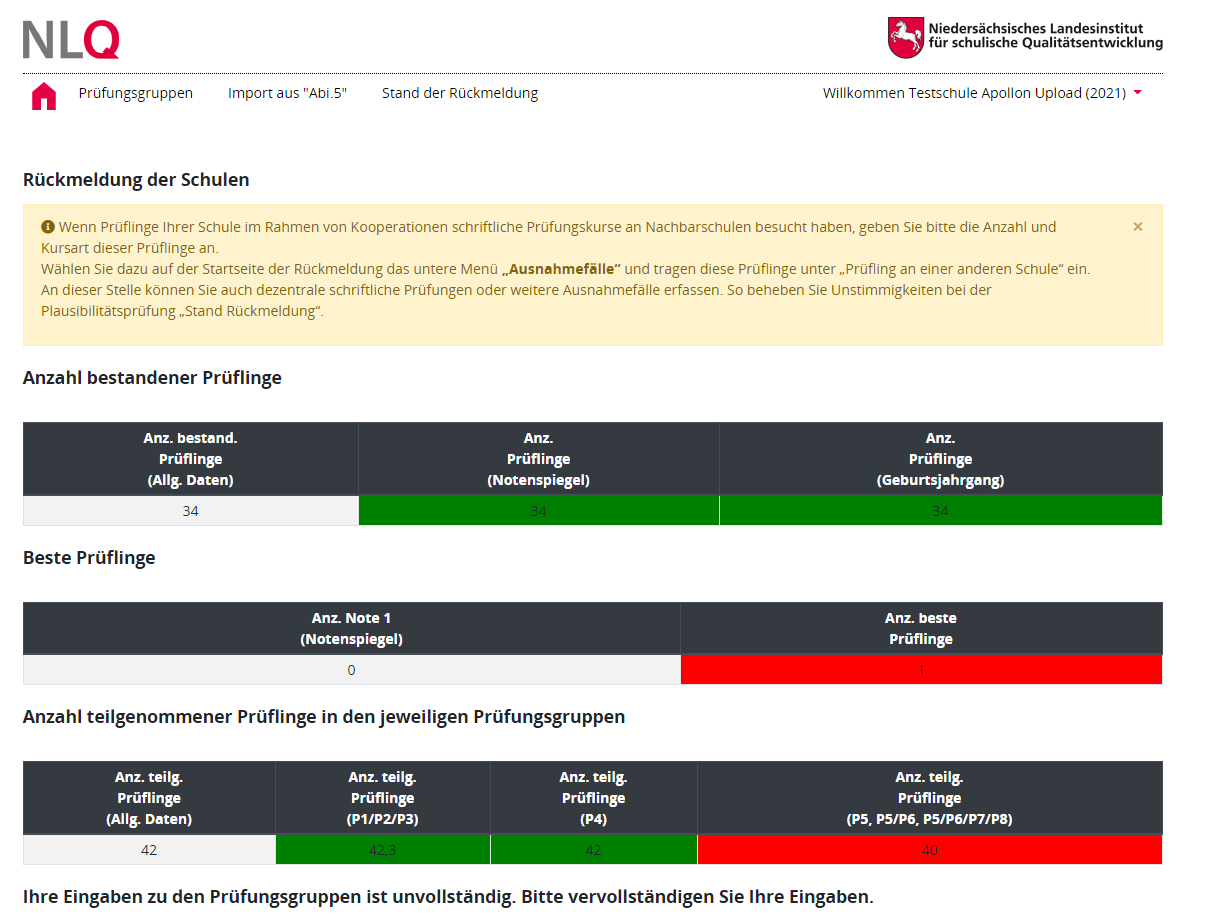This screenshot has height=916, width=1205.
Task: Click the Rückmeldung der Schulen heading
Action: coord(136,180)
